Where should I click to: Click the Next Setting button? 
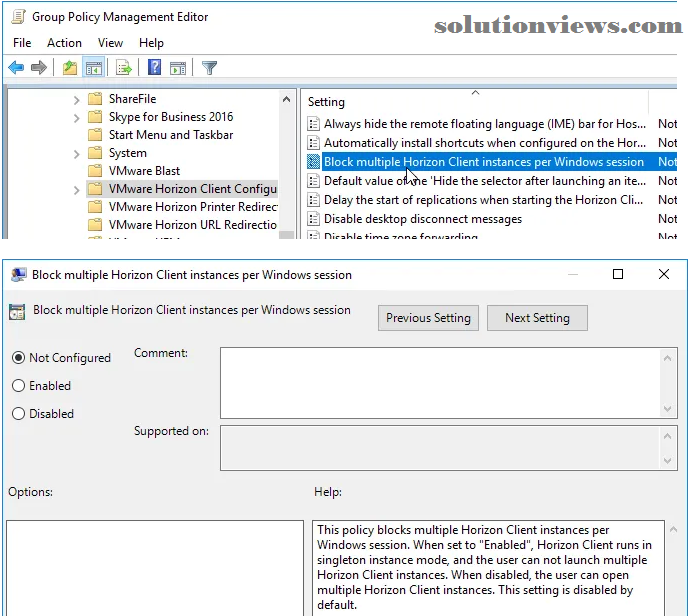pyautogui.click(x=537, y=318)
